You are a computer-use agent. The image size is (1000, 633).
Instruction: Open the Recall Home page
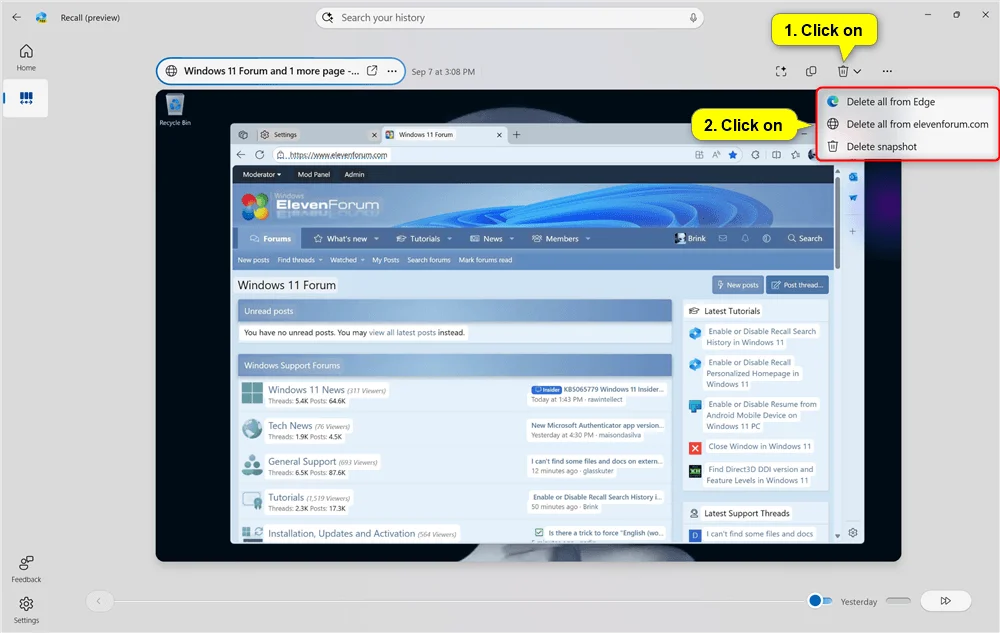(x=26, y=57)
